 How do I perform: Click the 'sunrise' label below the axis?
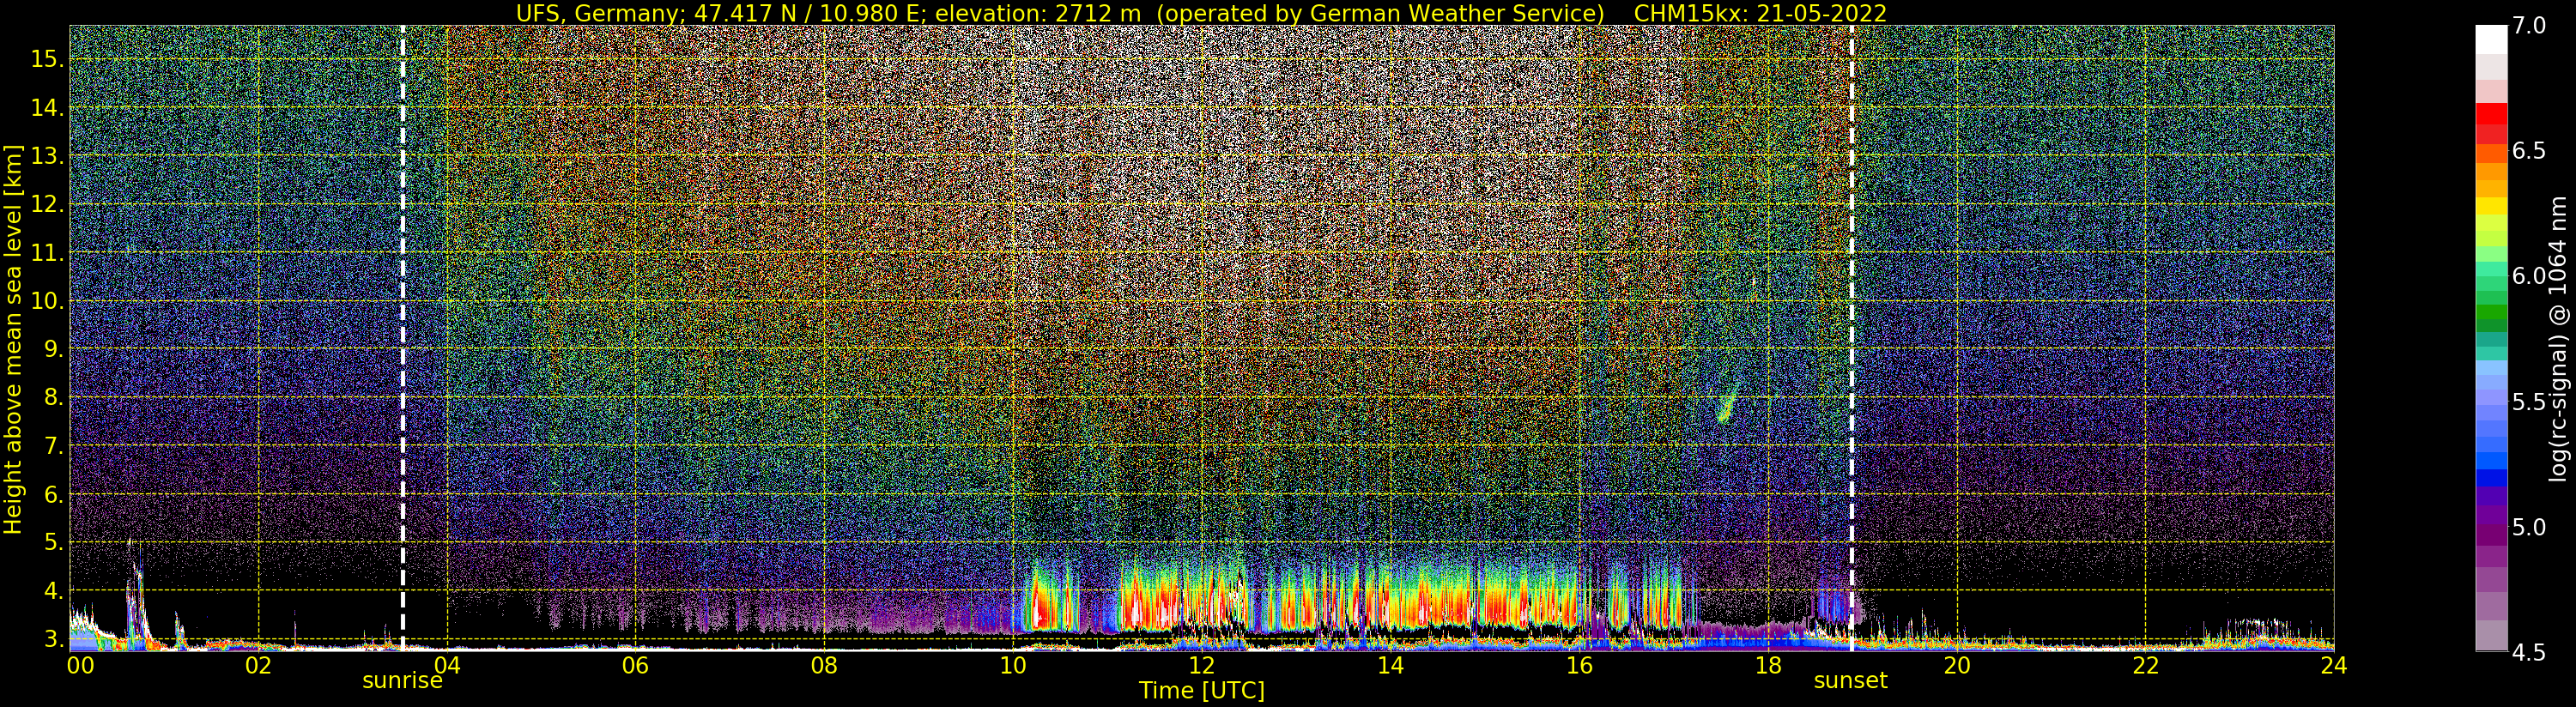point(402,681)
